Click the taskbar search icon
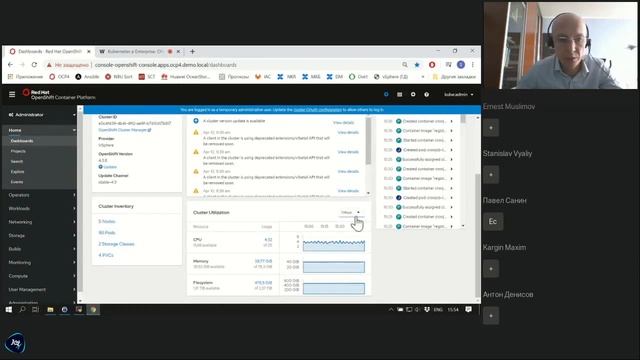Viewport: 640px width, 360px height. (x=22, y=310)
